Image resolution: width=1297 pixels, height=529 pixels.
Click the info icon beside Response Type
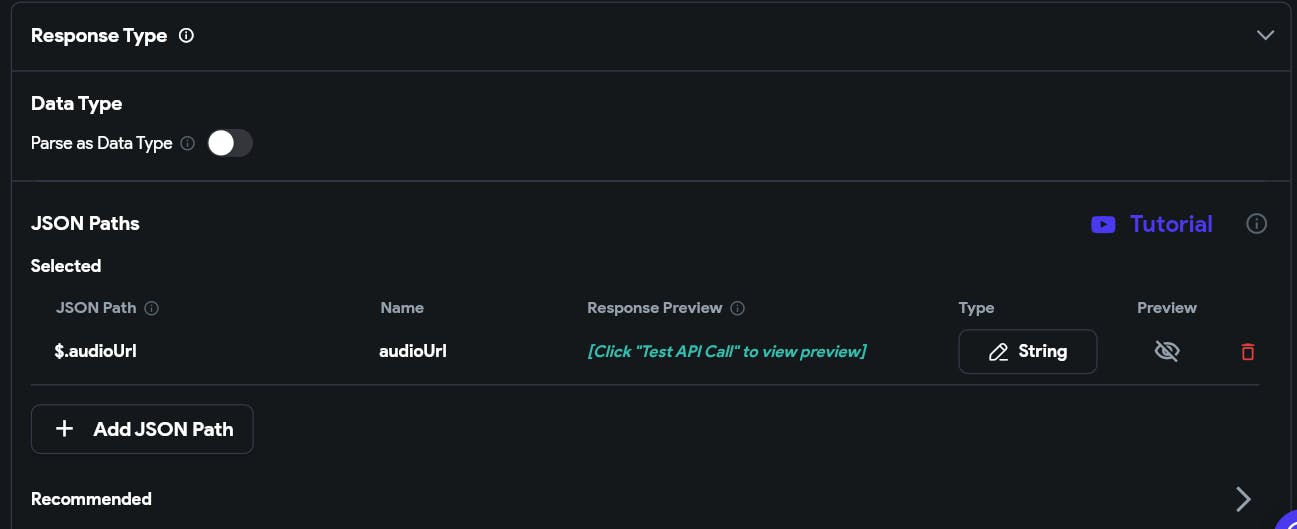(x=186, y=35)
